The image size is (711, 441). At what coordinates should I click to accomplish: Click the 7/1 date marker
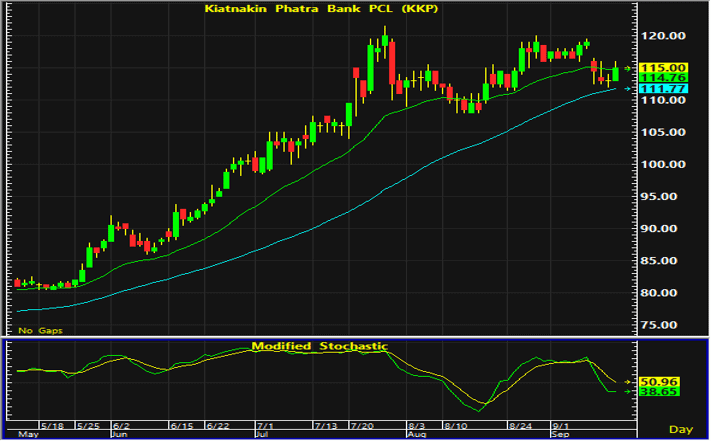click(265, 426)
